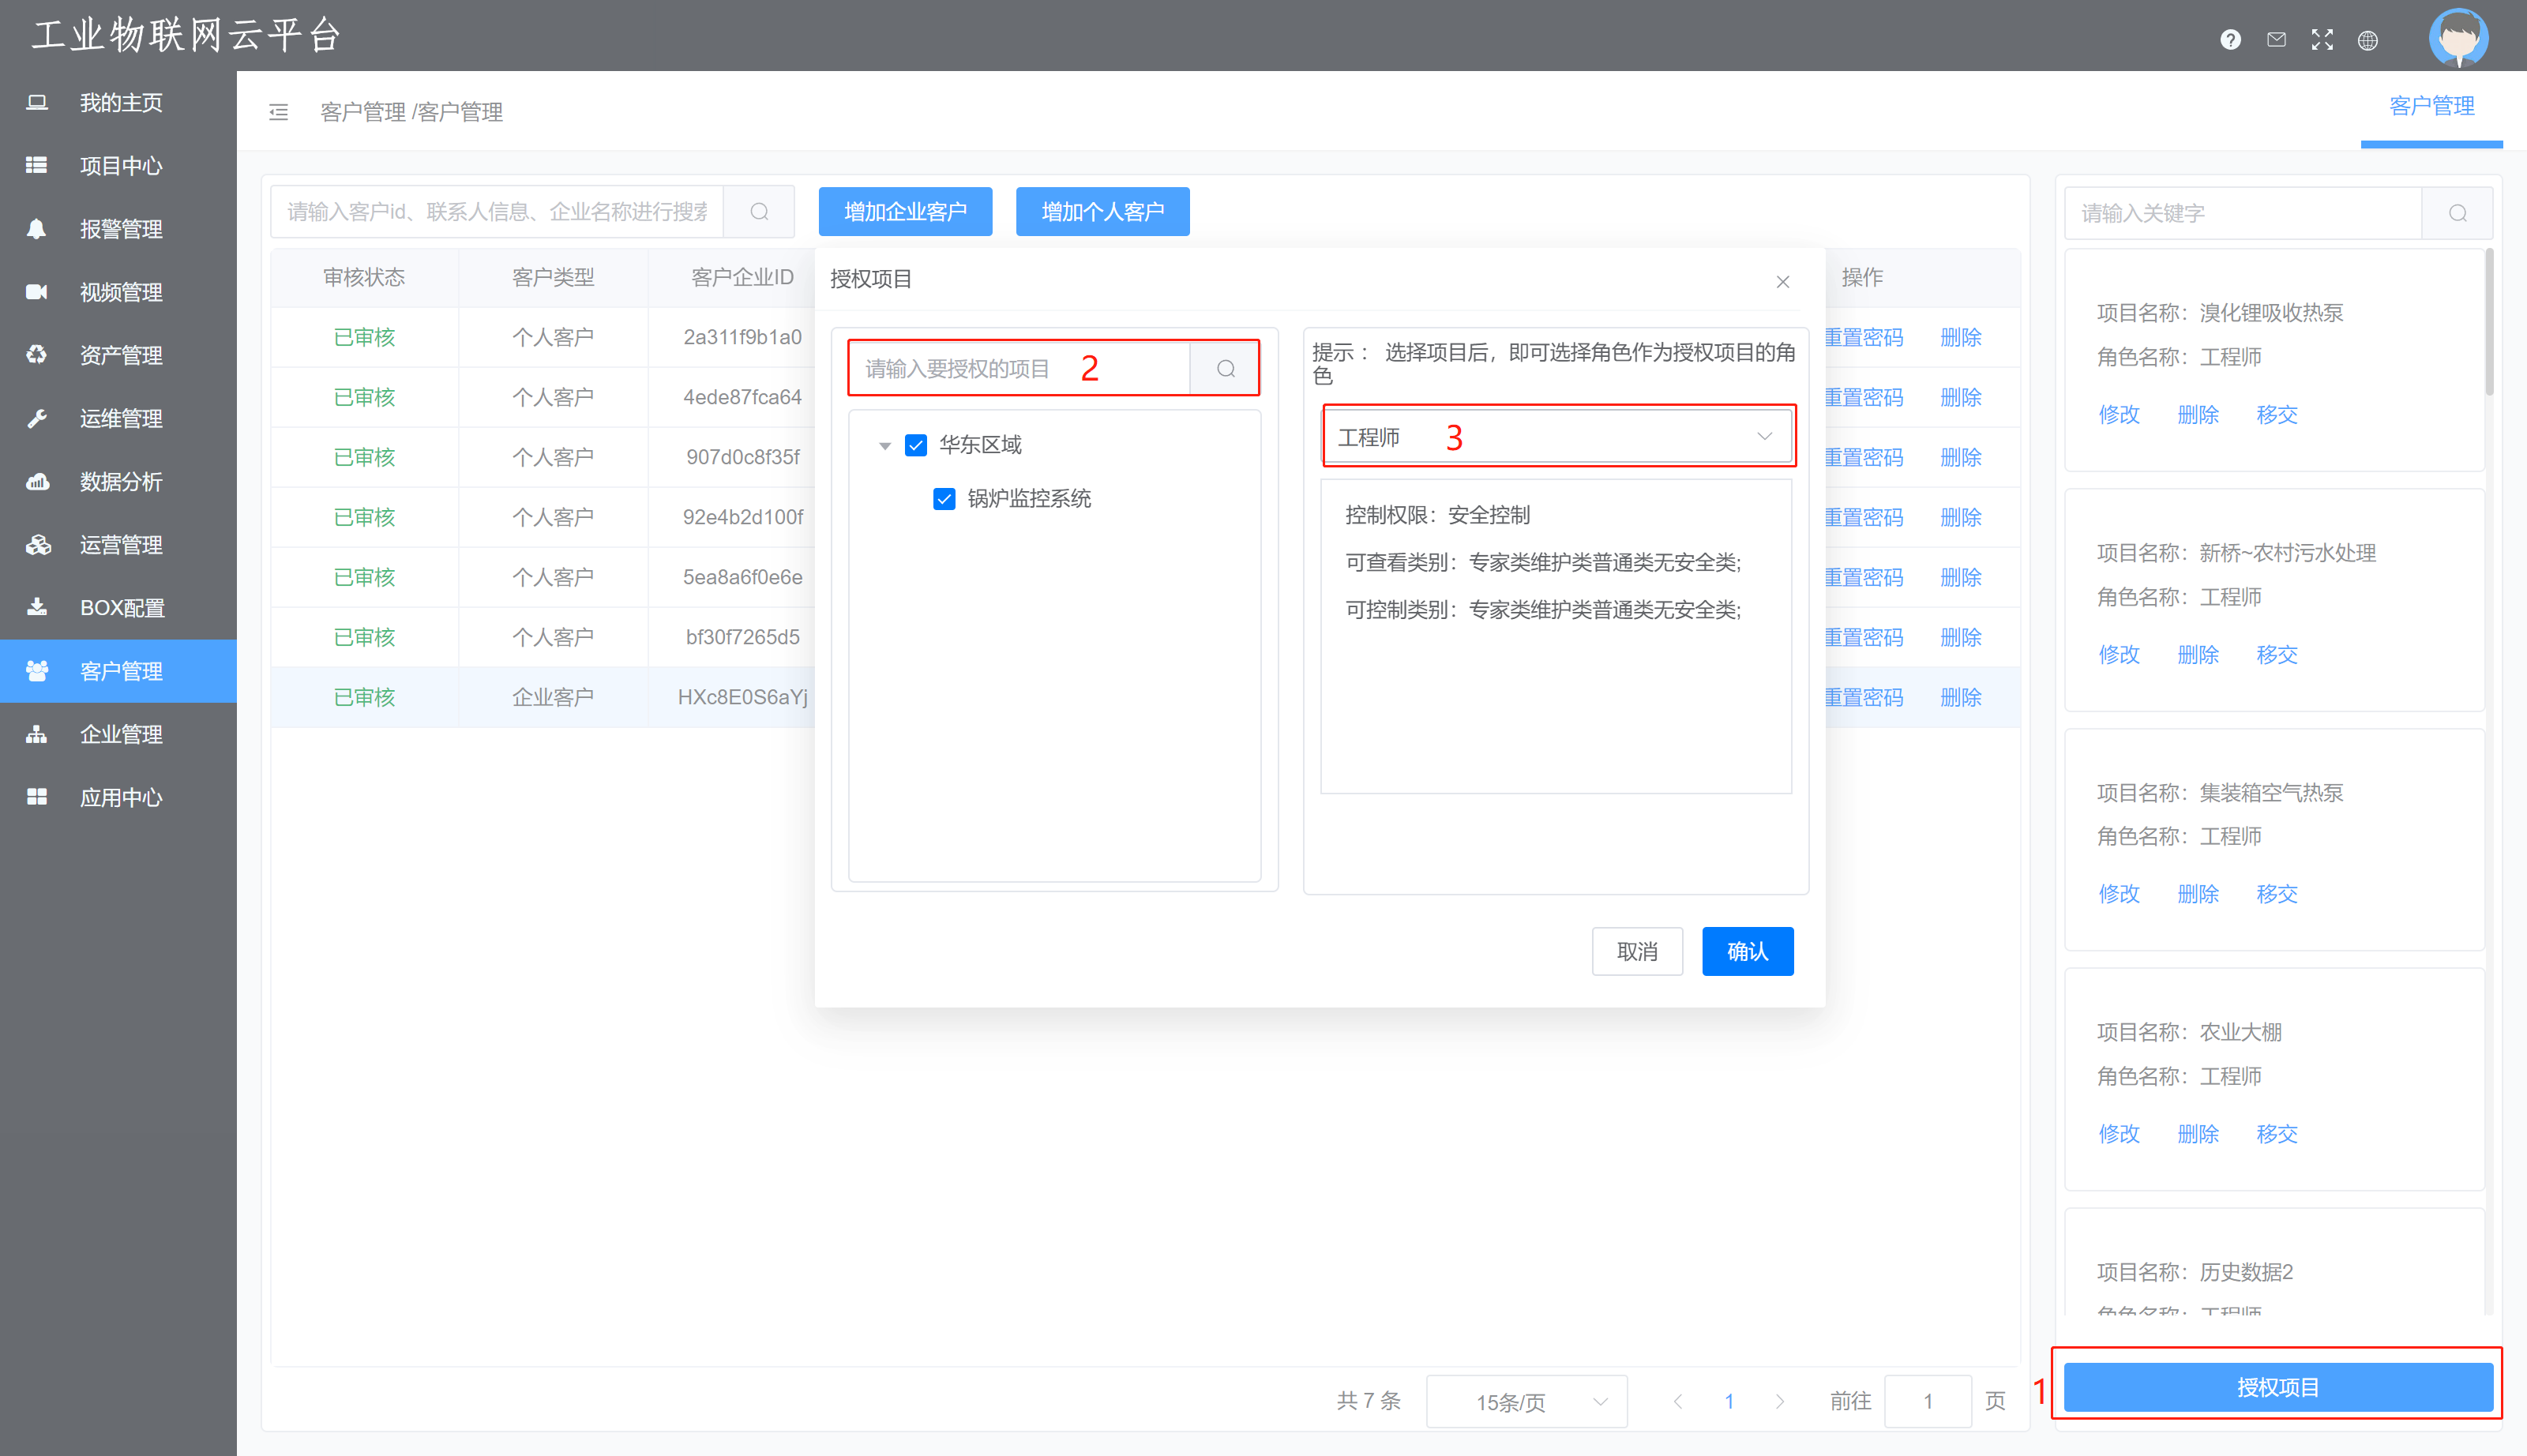The image size is (2527, 1456).
Task: Toggle fullscreen mode icon
Action: tap(2322, 40)
